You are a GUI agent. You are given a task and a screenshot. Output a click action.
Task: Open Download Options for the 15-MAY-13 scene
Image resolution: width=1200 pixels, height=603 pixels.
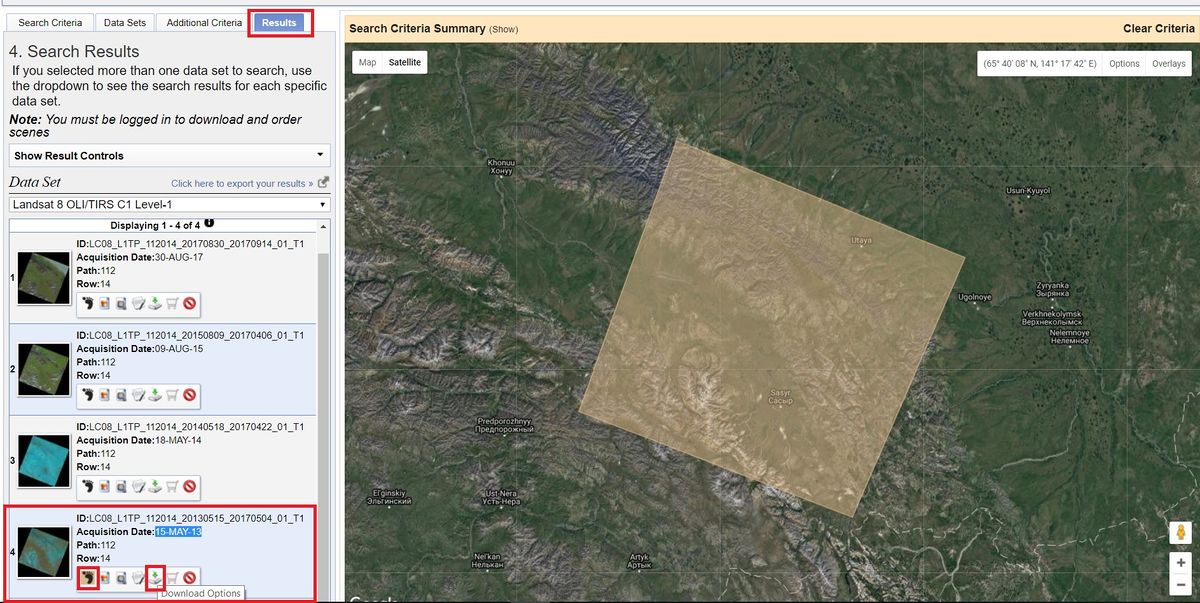[x=153, y=577]
